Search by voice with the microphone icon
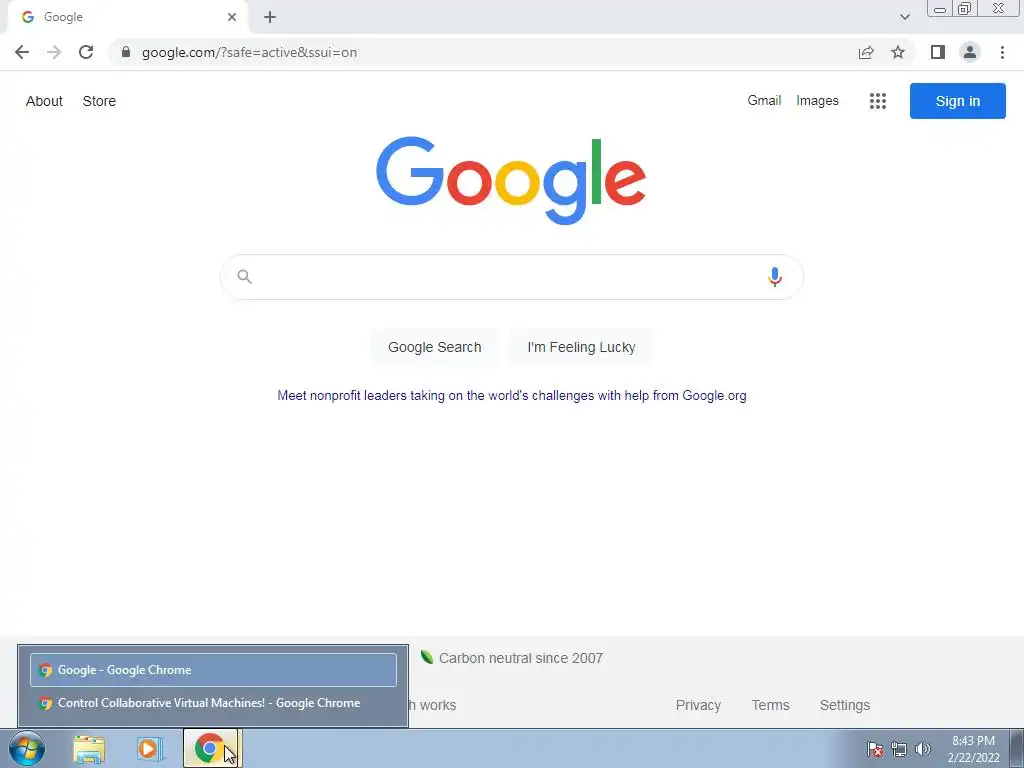This screenshot has height=768, width=1024. click(775, 277)
